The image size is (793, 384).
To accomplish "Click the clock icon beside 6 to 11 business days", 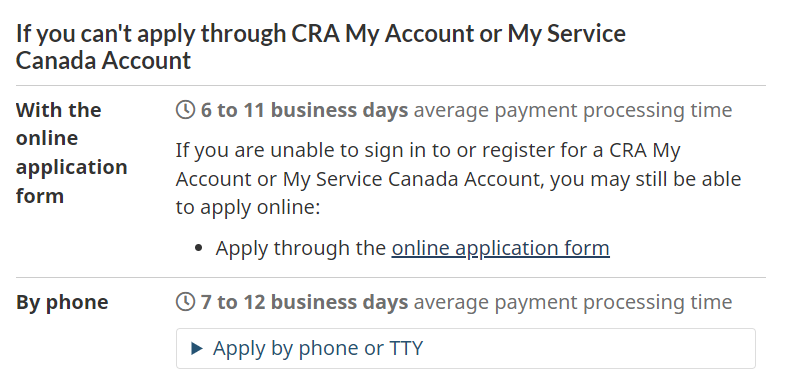I will (x=185, y=109).
